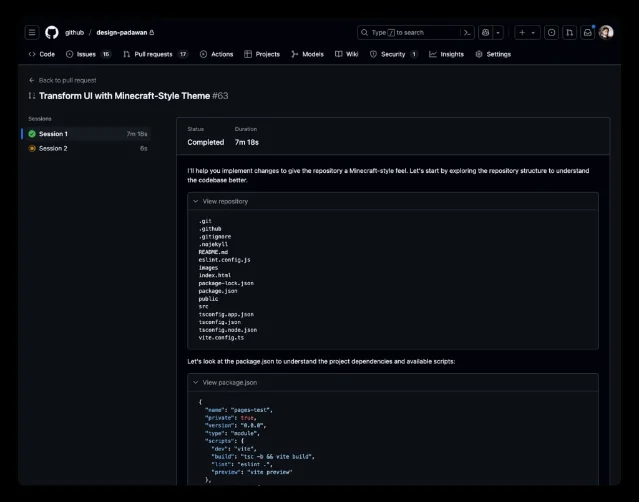Switch to the Wiki tab
The image size is (639, 502).
pyautogui.click(x=346, y=54)
